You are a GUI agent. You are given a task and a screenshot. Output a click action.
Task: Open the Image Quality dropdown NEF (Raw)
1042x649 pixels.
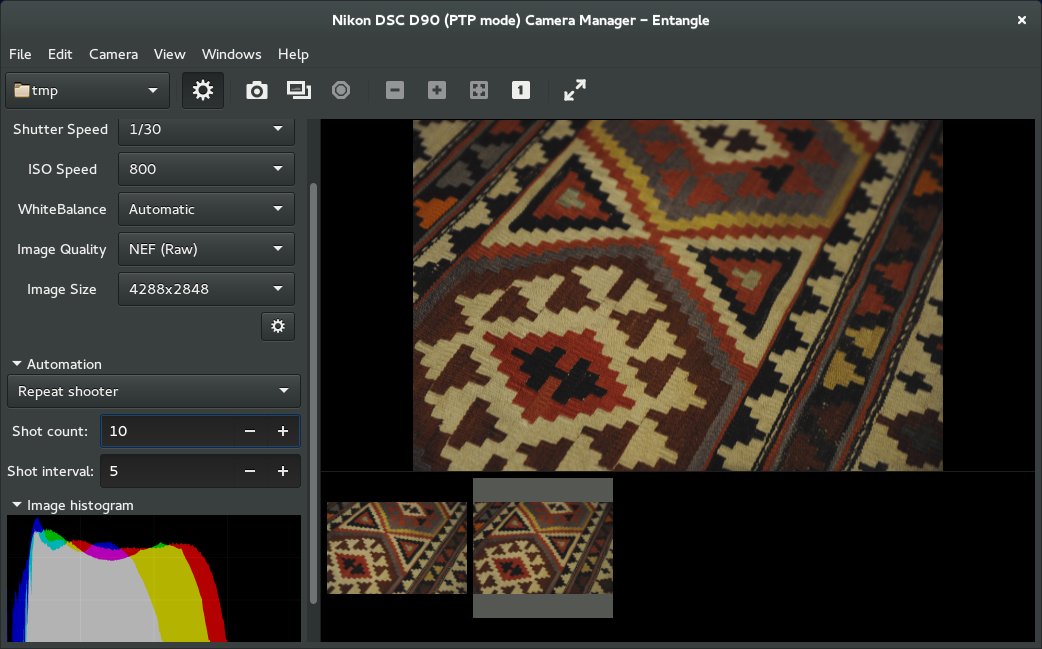tap(206, 249)
